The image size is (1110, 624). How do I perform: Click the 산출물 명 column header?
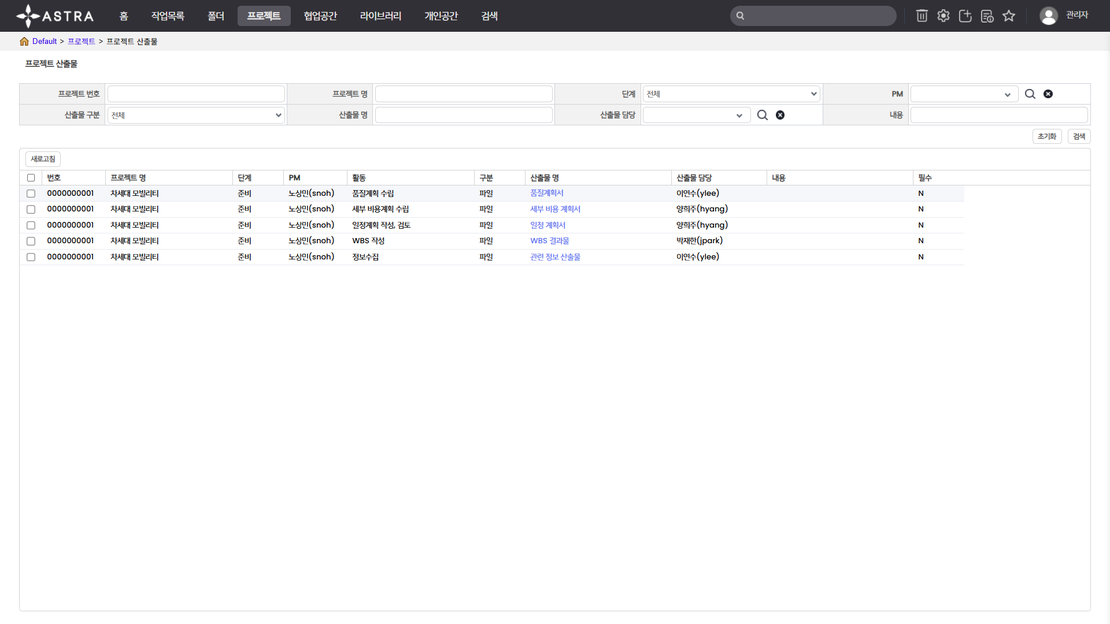(x=544, y=178)
